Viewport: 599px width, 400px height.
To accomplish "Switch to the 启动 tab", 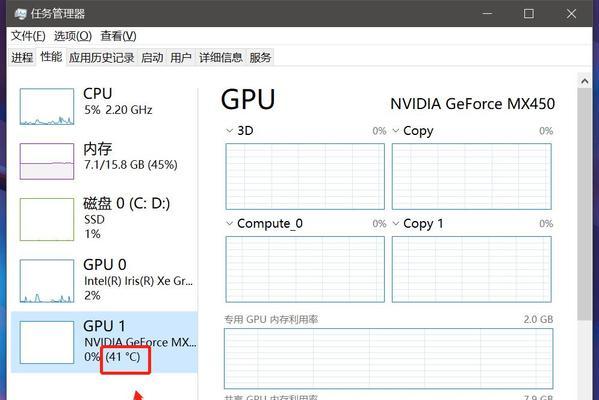I will (x=152, y=58).
